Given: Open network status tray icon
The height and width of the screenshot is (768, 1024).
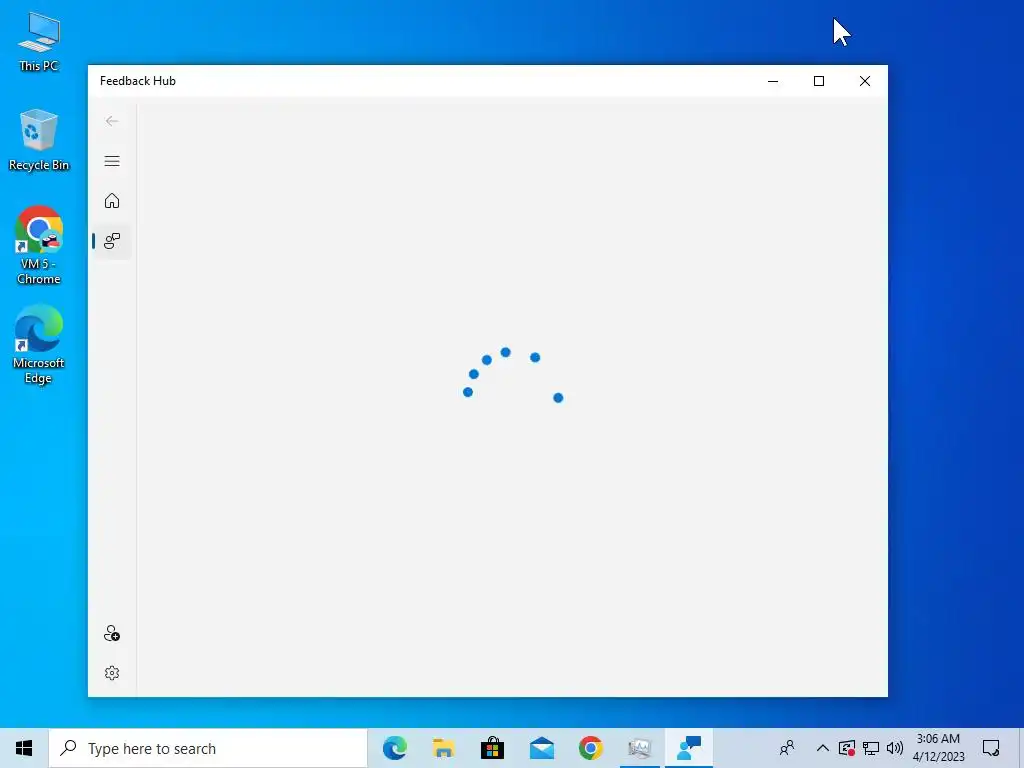Looking at the screenshot, I should tap(871, 748).
